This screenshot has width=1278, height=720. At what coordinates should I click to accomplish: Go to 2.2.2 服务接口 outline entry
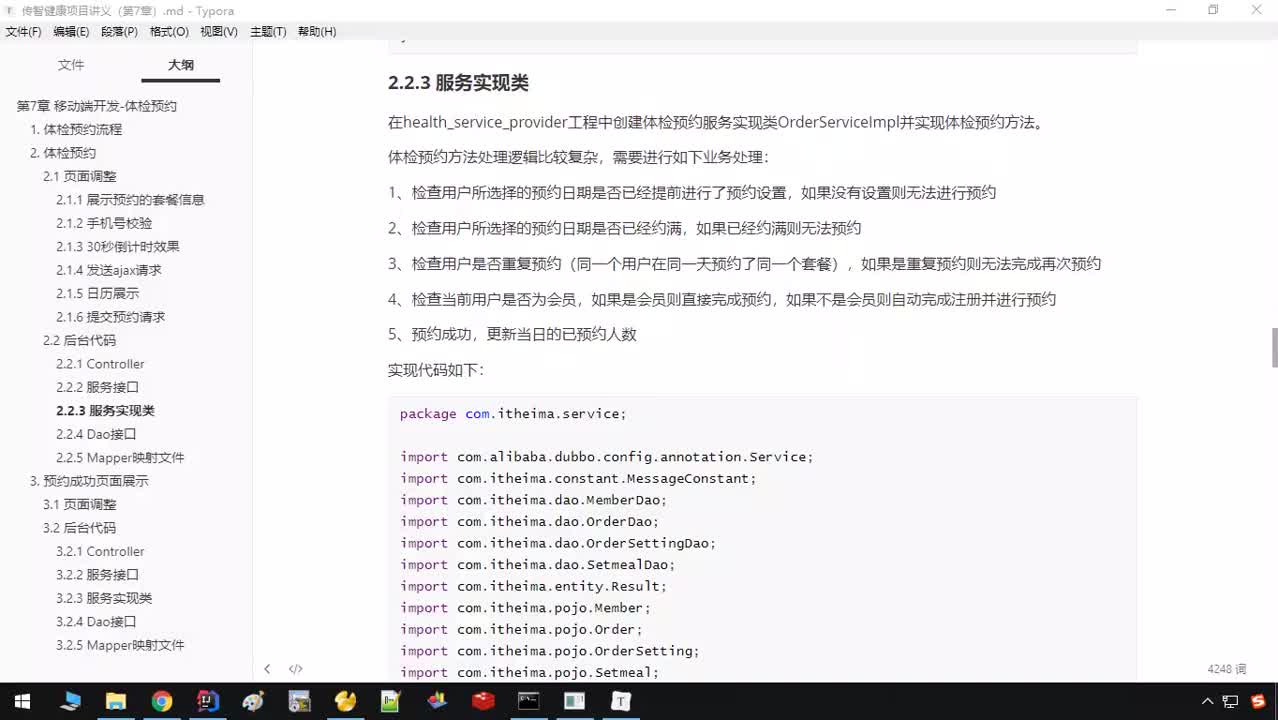point(98,387)
